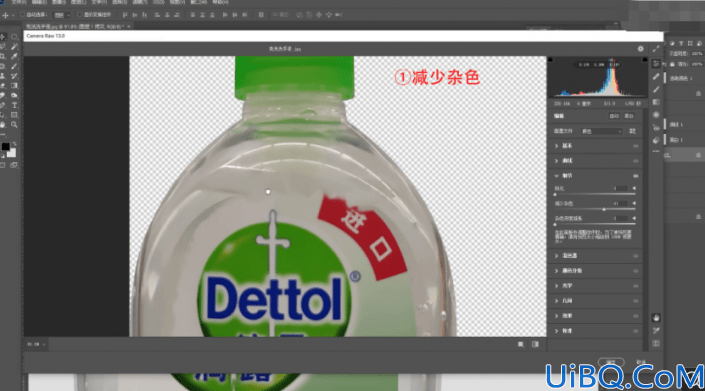Click 取消 button in Camera Raw

641,362
